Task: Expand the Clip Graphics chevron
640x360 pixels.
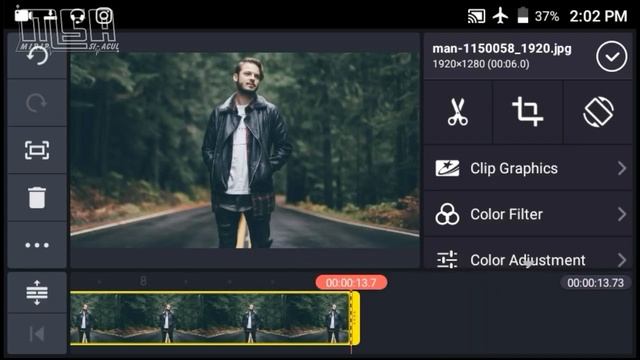Action: (x=622, y=168)
